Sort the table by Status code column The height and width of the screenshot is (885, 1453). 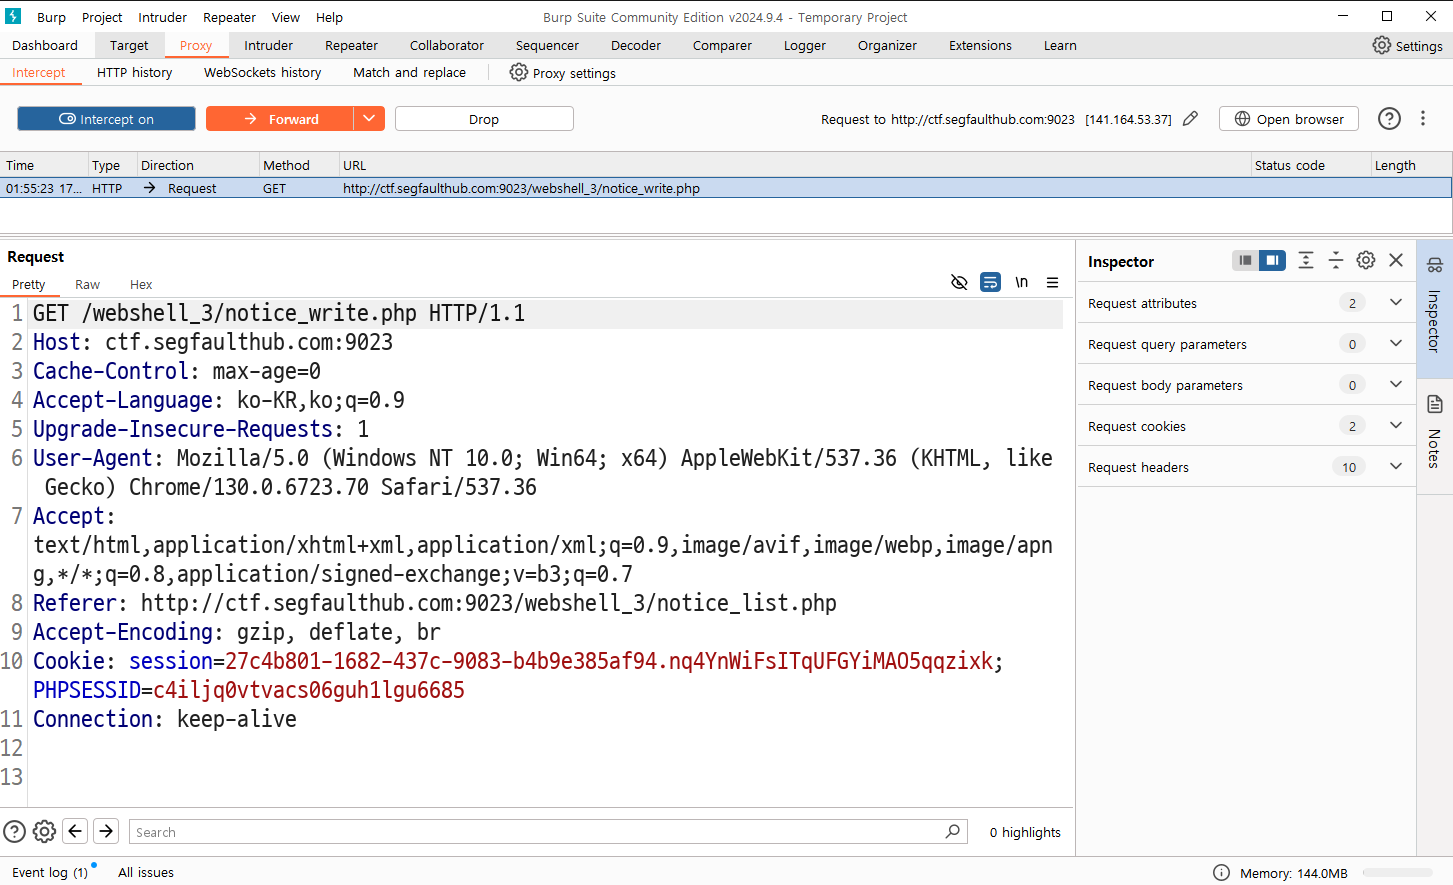[1310, 165]
